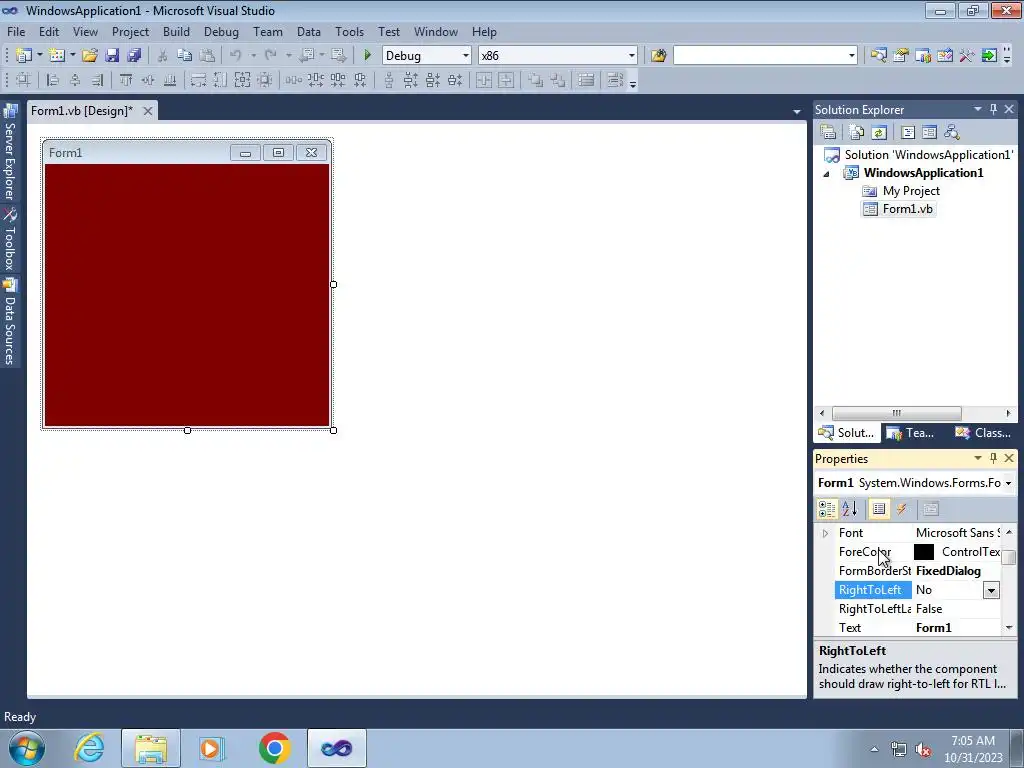
Task: Switch to Events lightning bolt view
Action: pos(901,509)
